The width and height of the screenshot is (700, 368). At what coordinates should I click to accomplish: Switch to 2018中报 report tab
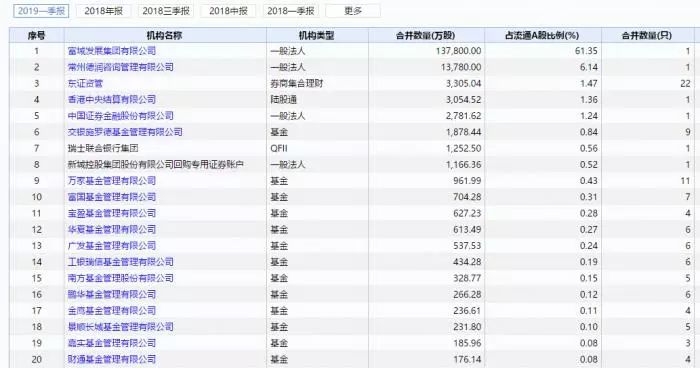228,11
